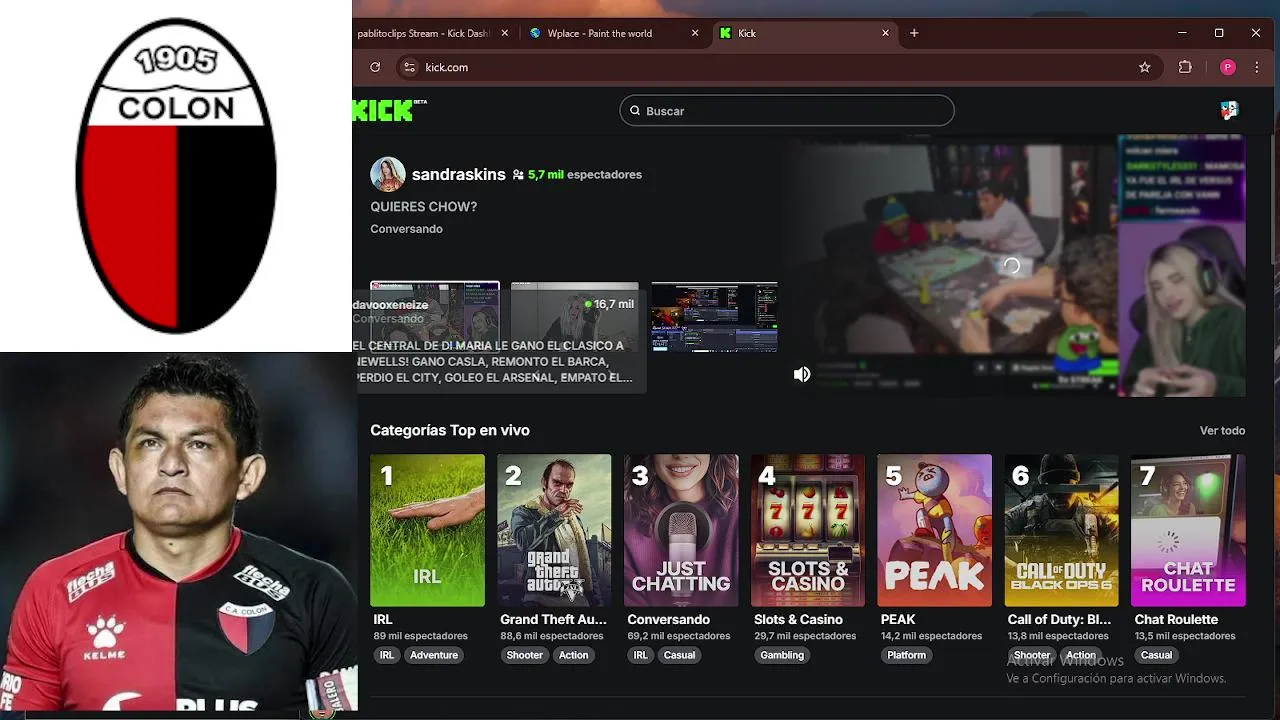Screen dimensions: 1280x720
Task: Click the Conversando category title below card
Action: pos(668,620)
